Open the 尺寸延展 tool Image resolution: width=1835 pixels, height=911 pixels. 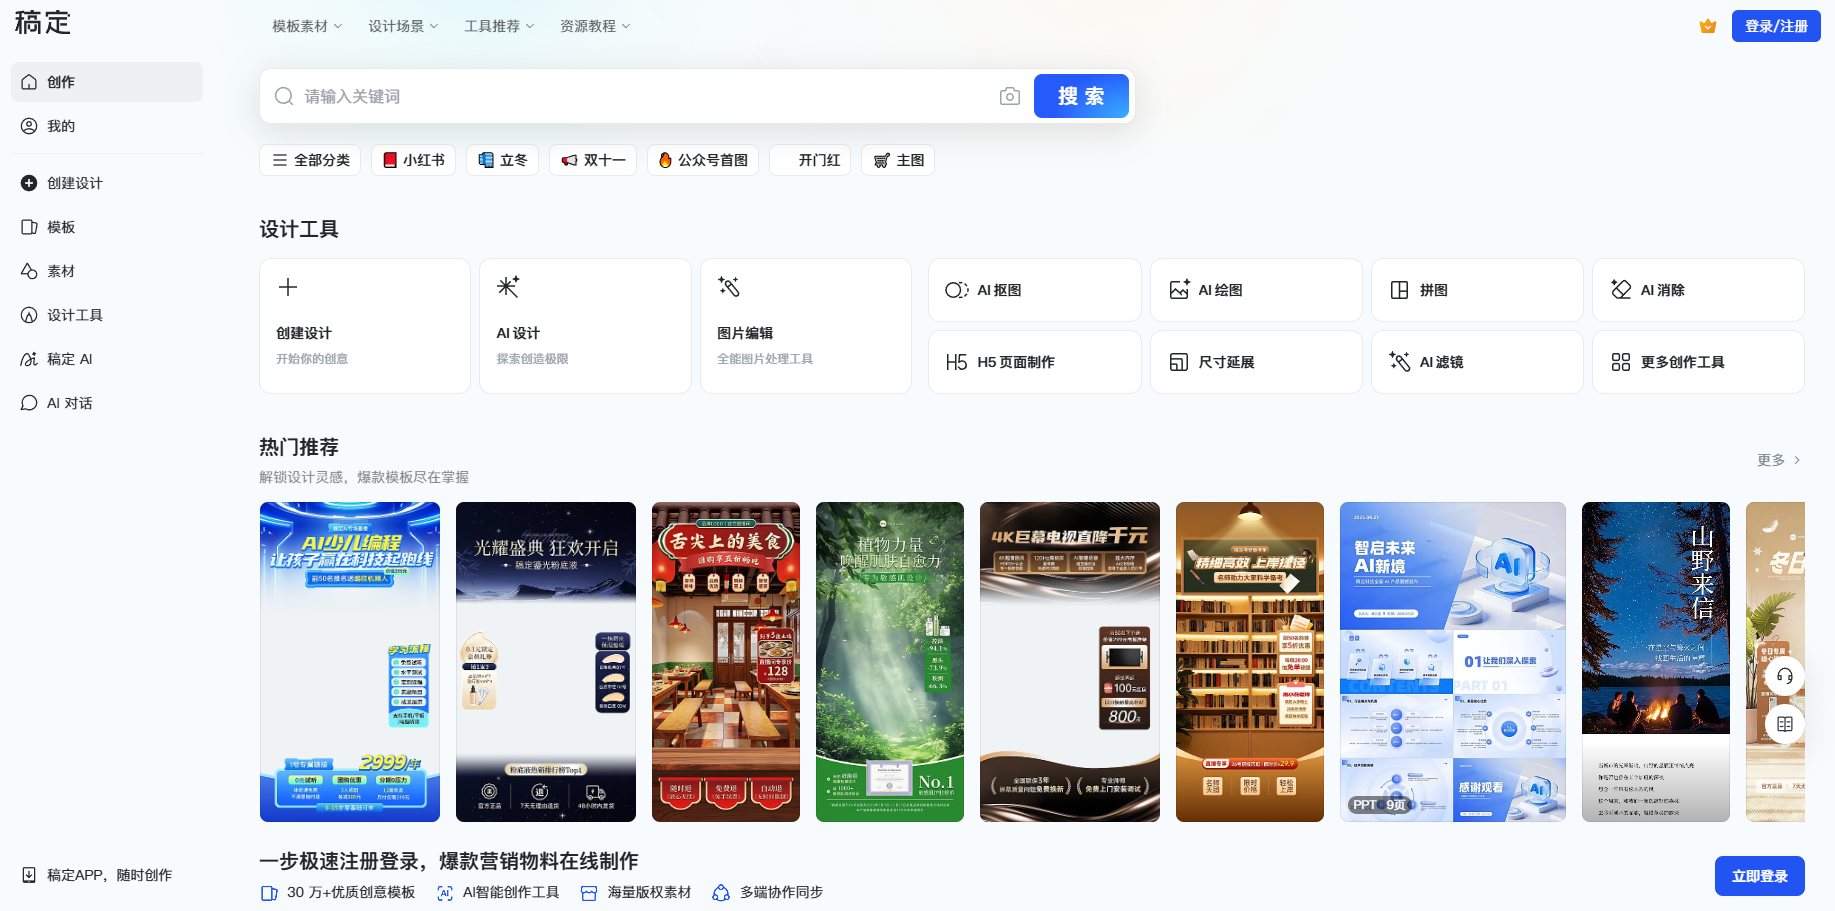pos(1255,362)
